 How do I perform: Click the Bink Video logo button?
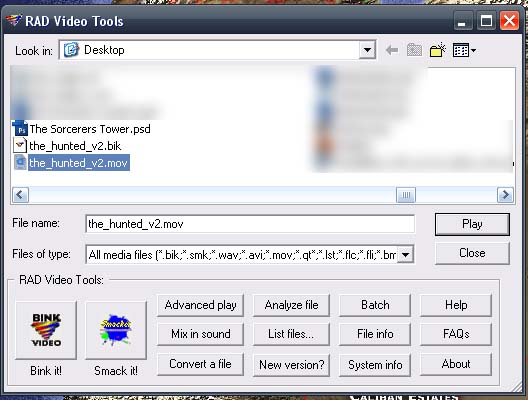46,330
